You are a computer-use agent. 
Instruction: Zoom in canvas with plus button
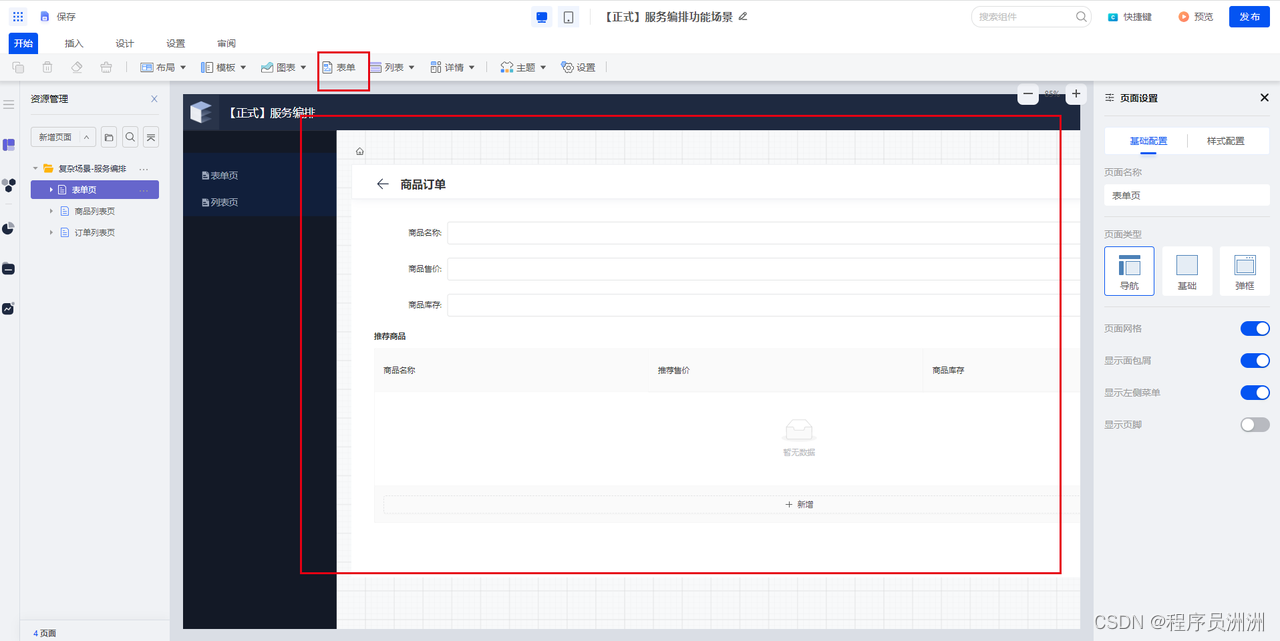pos(1076,94)
